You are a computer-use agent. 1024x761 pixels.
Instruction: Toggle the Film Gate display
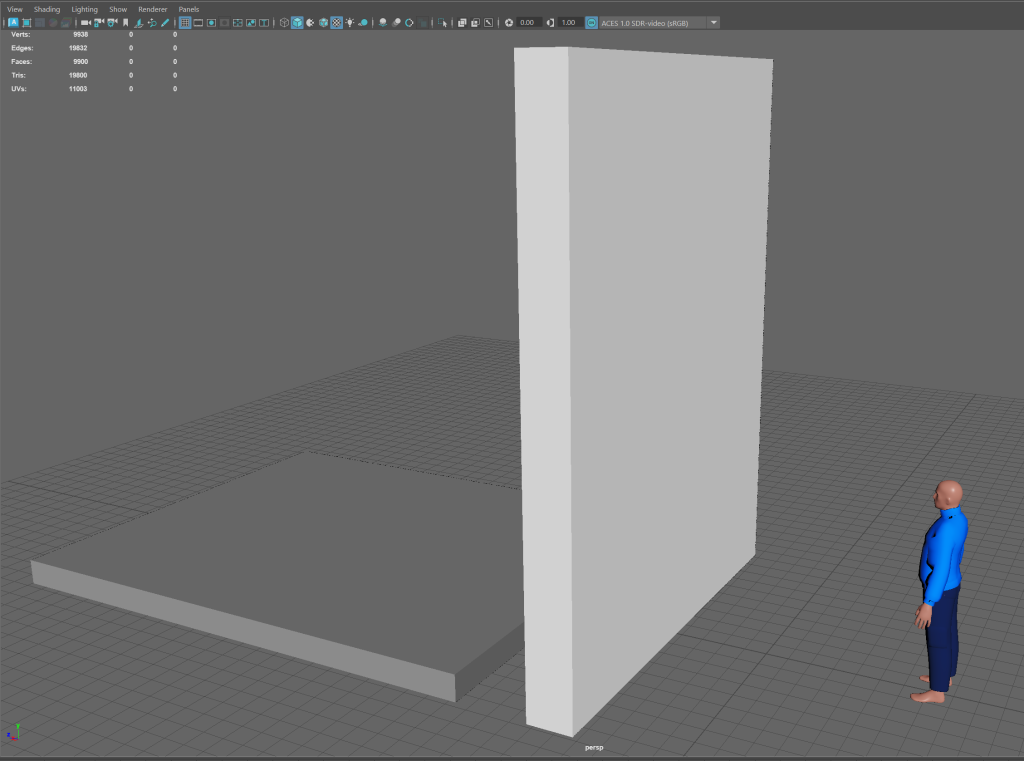click(198, 22)
